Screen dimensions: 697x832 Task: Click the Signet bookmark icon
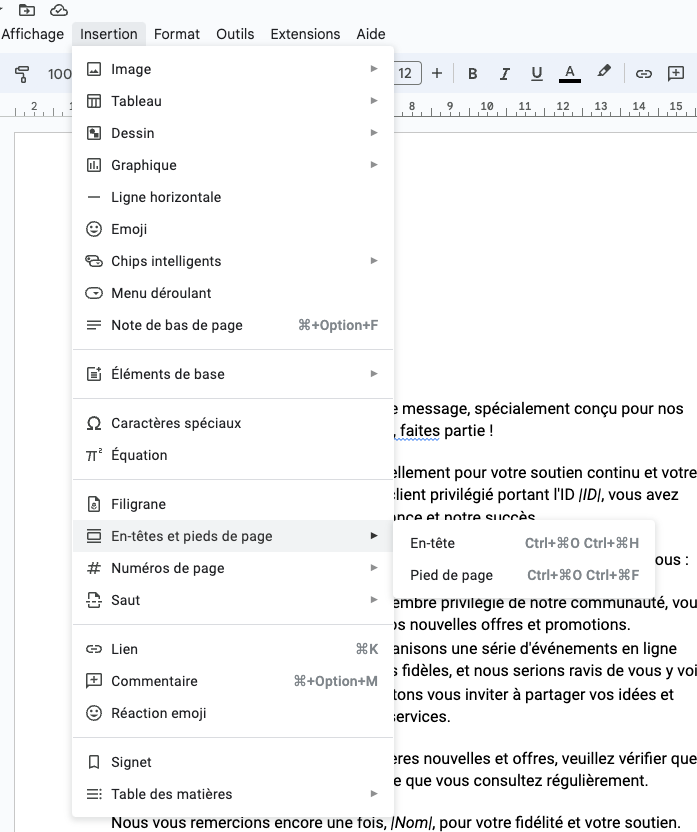tap(94, 762)
